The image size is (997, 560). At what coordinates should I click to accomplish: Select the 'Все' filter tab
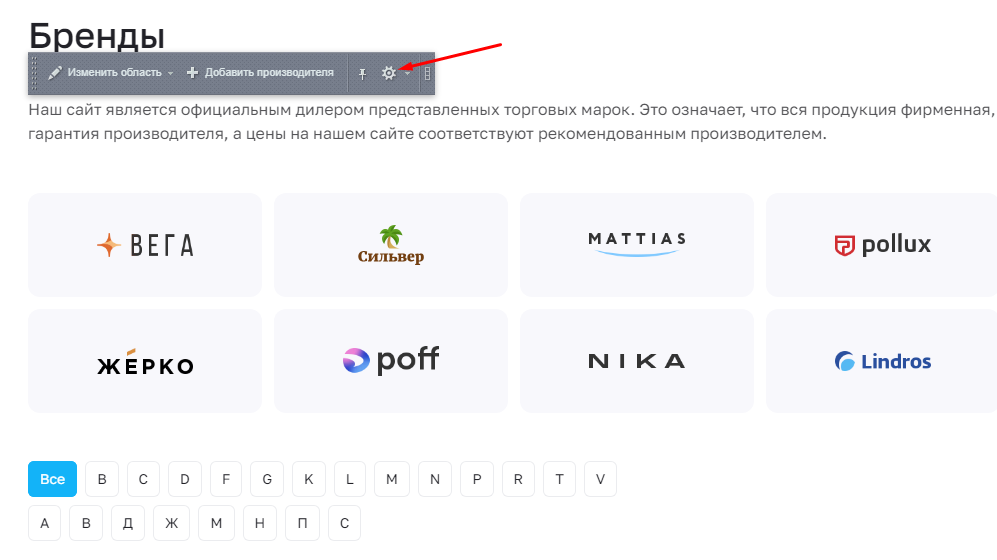pyautogui.click(x=52, y=479)
